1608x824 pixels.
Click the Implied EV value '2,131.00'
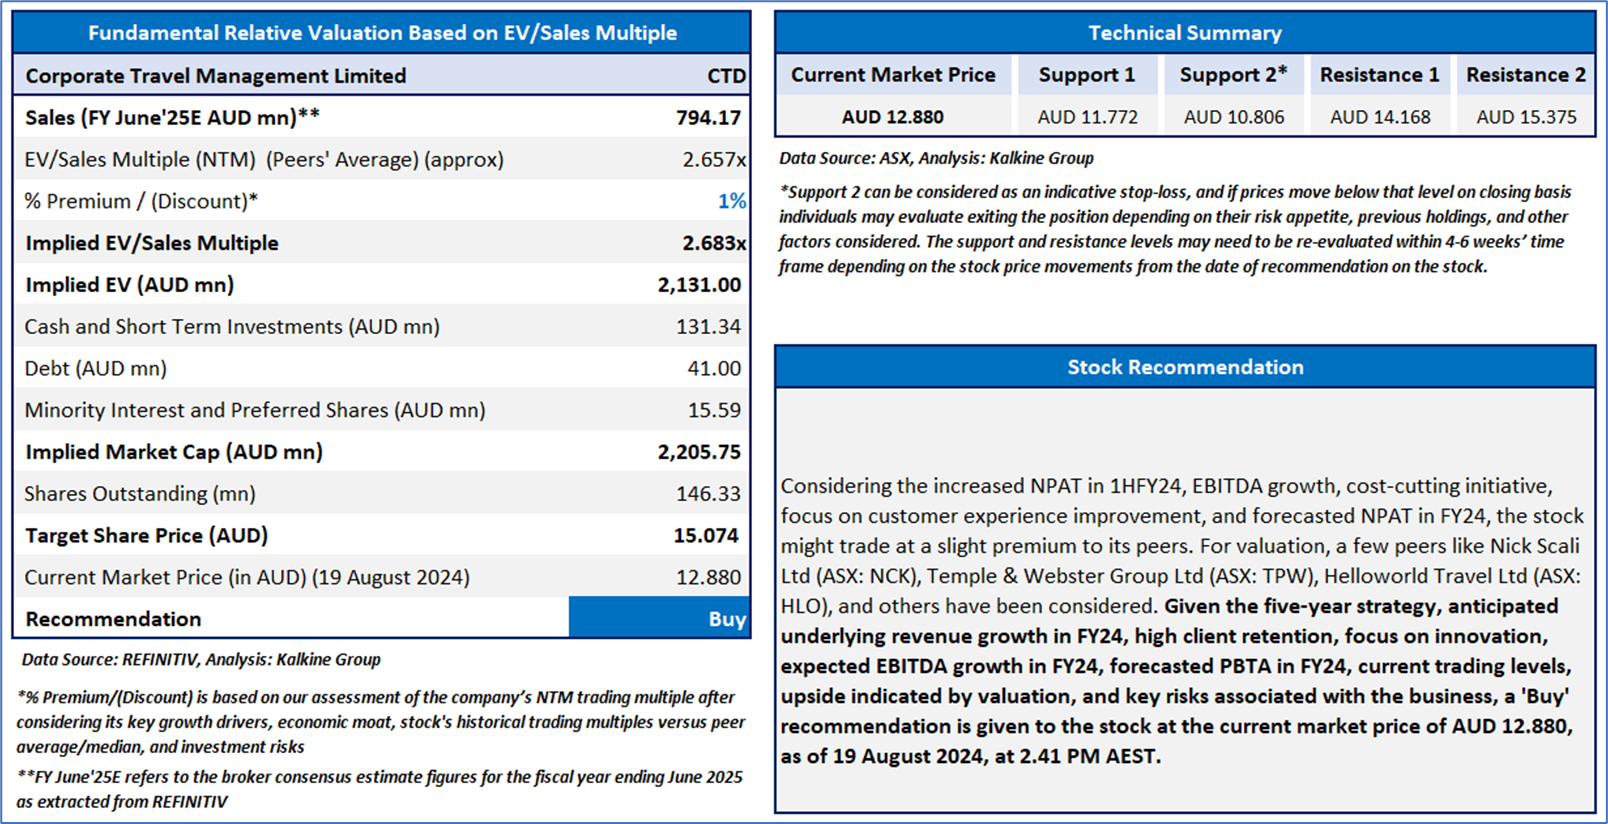point(699,285)
